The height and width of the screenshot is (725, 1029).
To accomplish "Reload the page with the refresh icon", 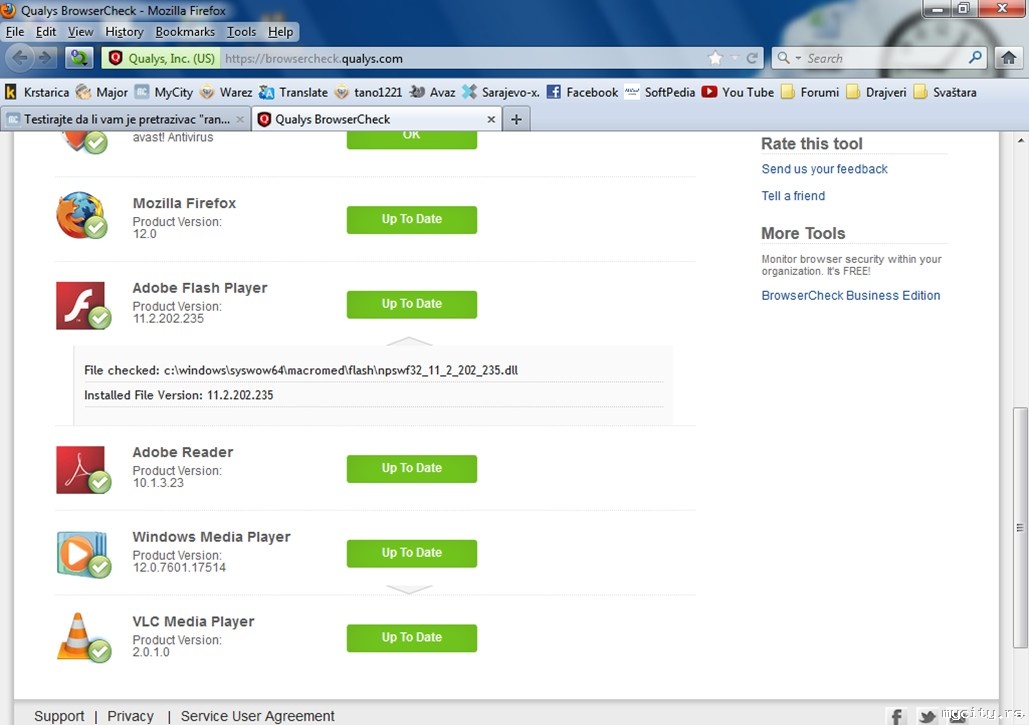I will pos(752,58).
